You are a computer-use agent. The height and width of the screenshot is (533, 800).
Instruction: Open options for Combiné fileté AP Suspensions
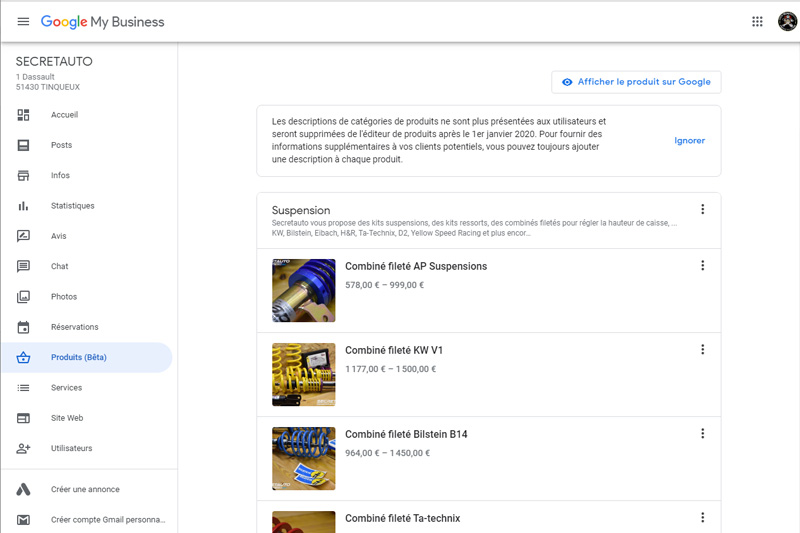coord(703,265)
